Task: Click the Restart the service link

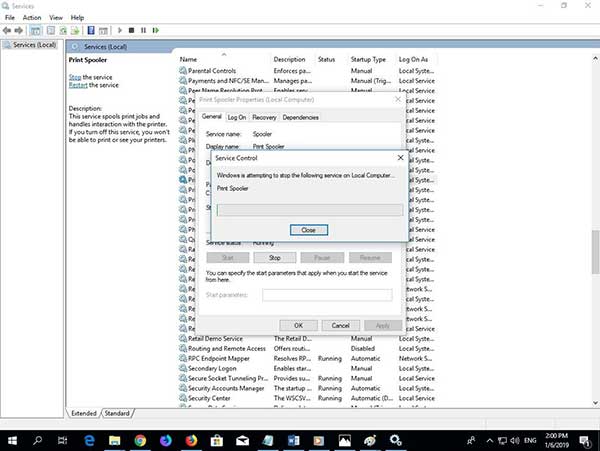Action: pyautogui.click(x=78, y=85)
